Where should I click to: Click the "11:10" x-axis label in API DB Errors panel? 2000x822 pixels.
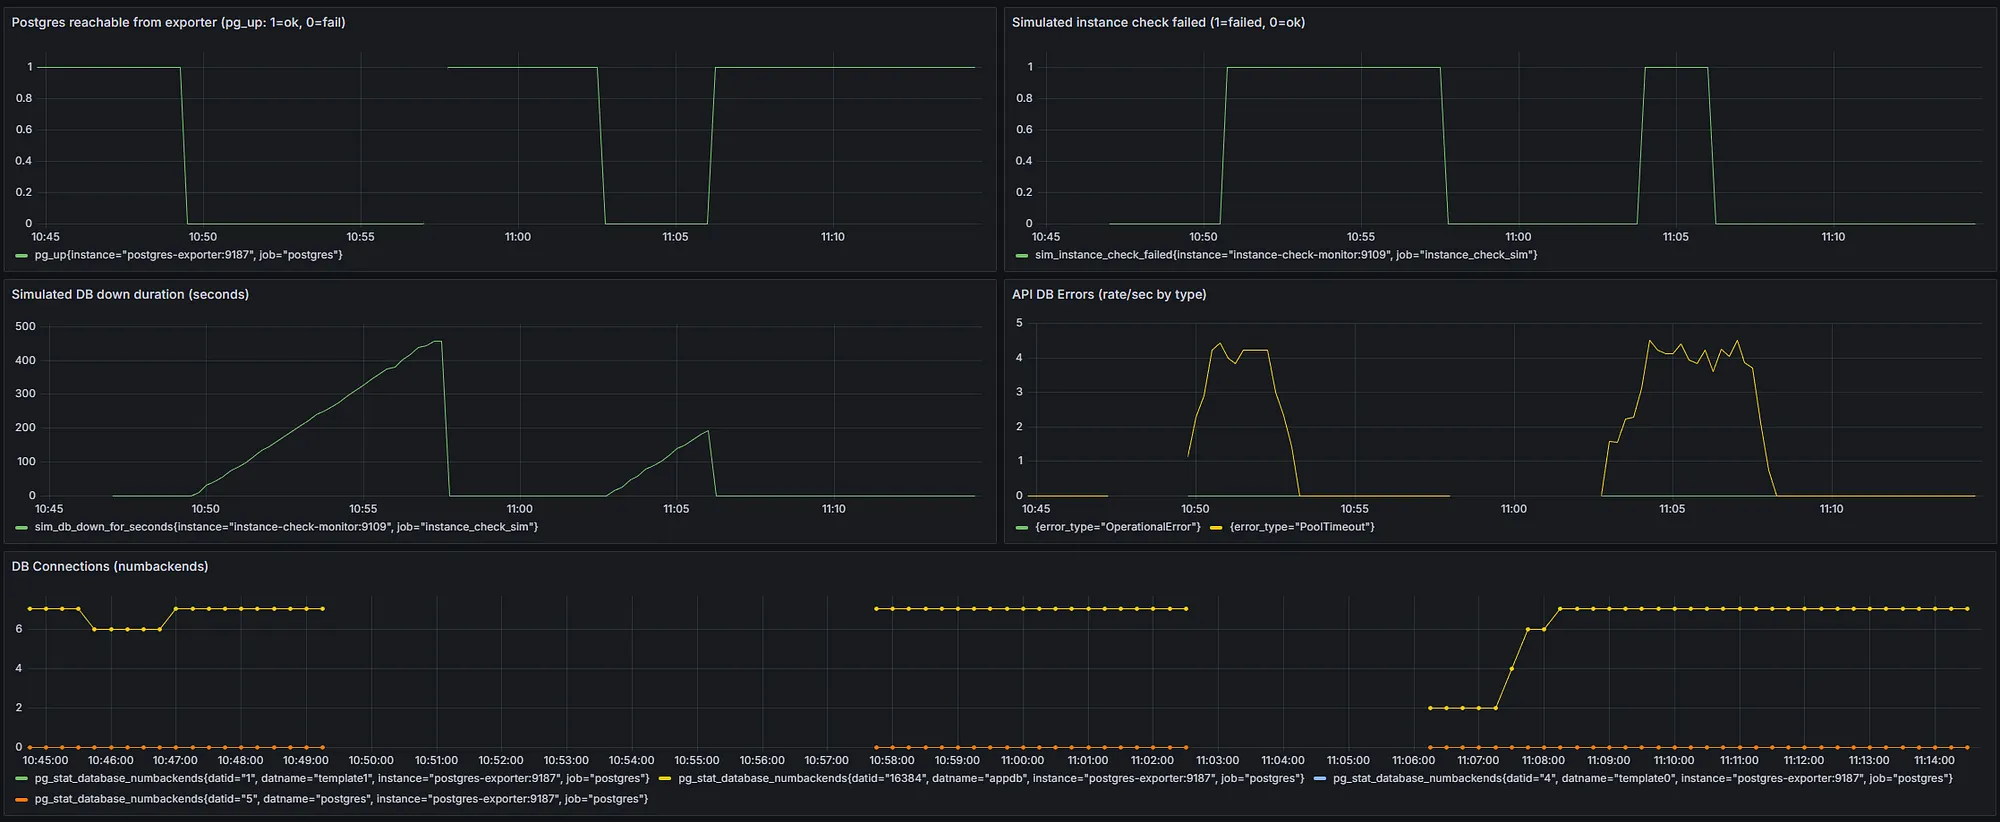point(1831,509)
